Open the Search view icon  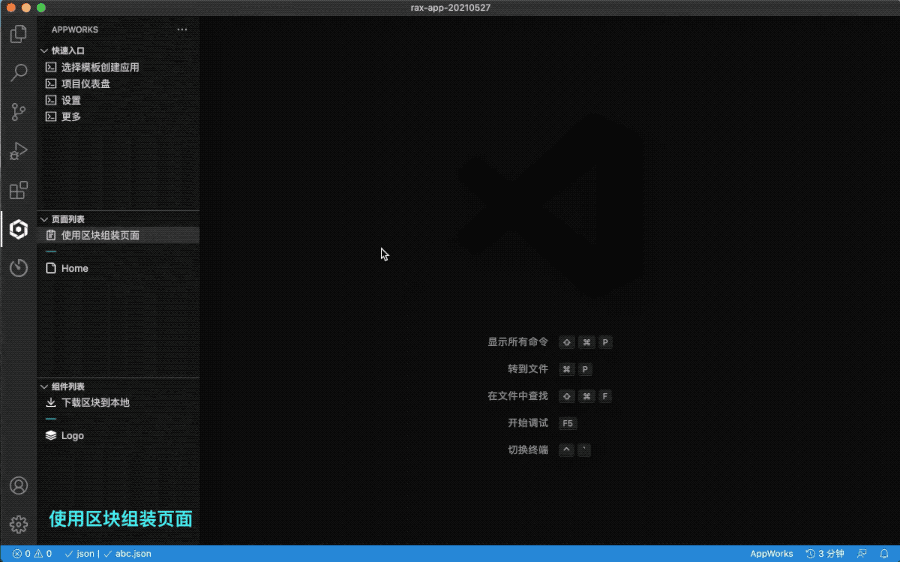(x=18, y=72)
